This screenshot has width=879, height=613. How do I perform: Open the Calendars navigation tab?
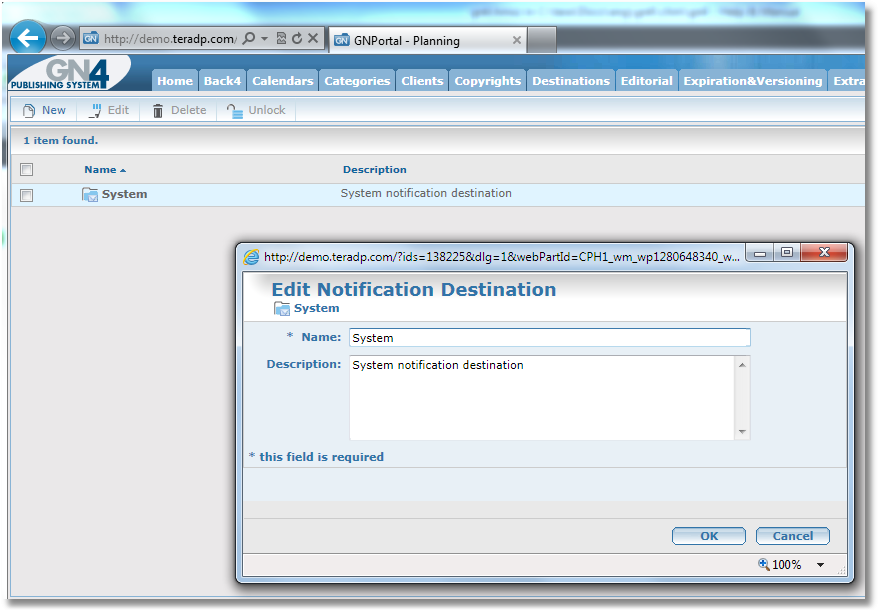click(283, 81)
